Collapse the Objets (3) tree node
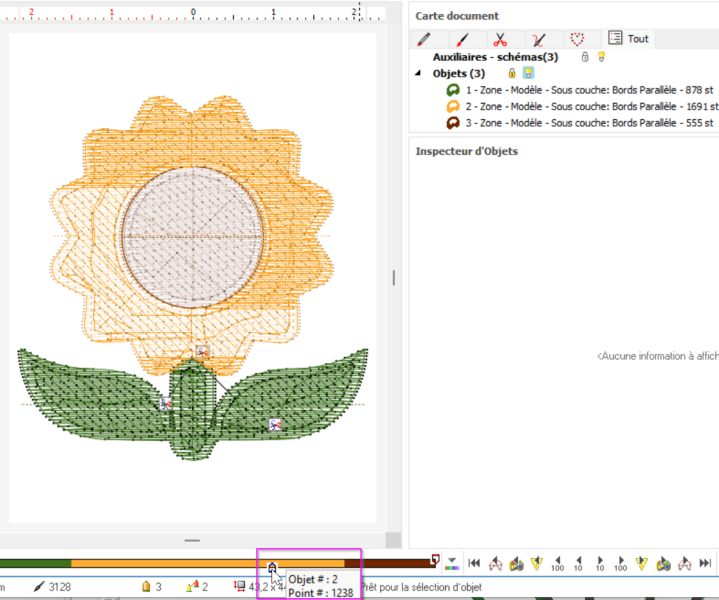 [418, 73]
